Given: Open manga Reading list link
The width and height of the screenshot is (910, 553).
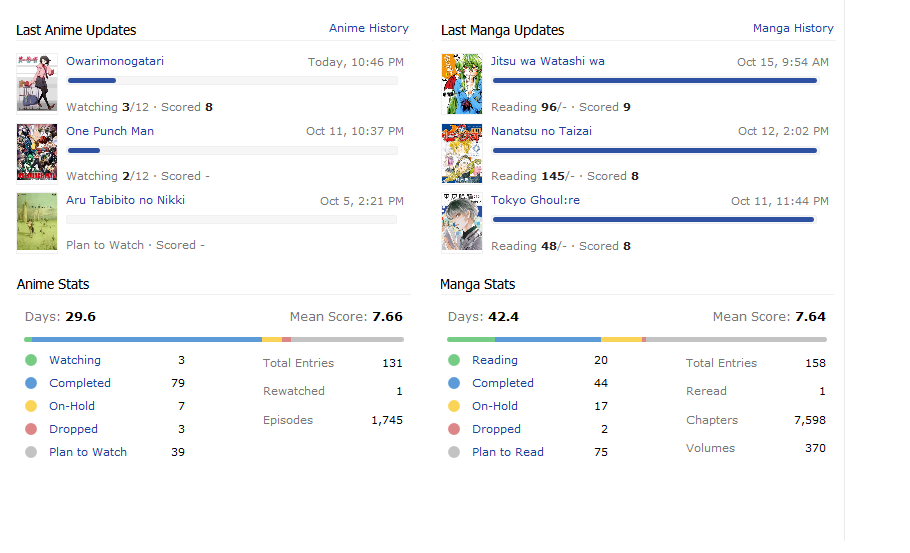Looking at the screenshot, I should coord(495,360).
